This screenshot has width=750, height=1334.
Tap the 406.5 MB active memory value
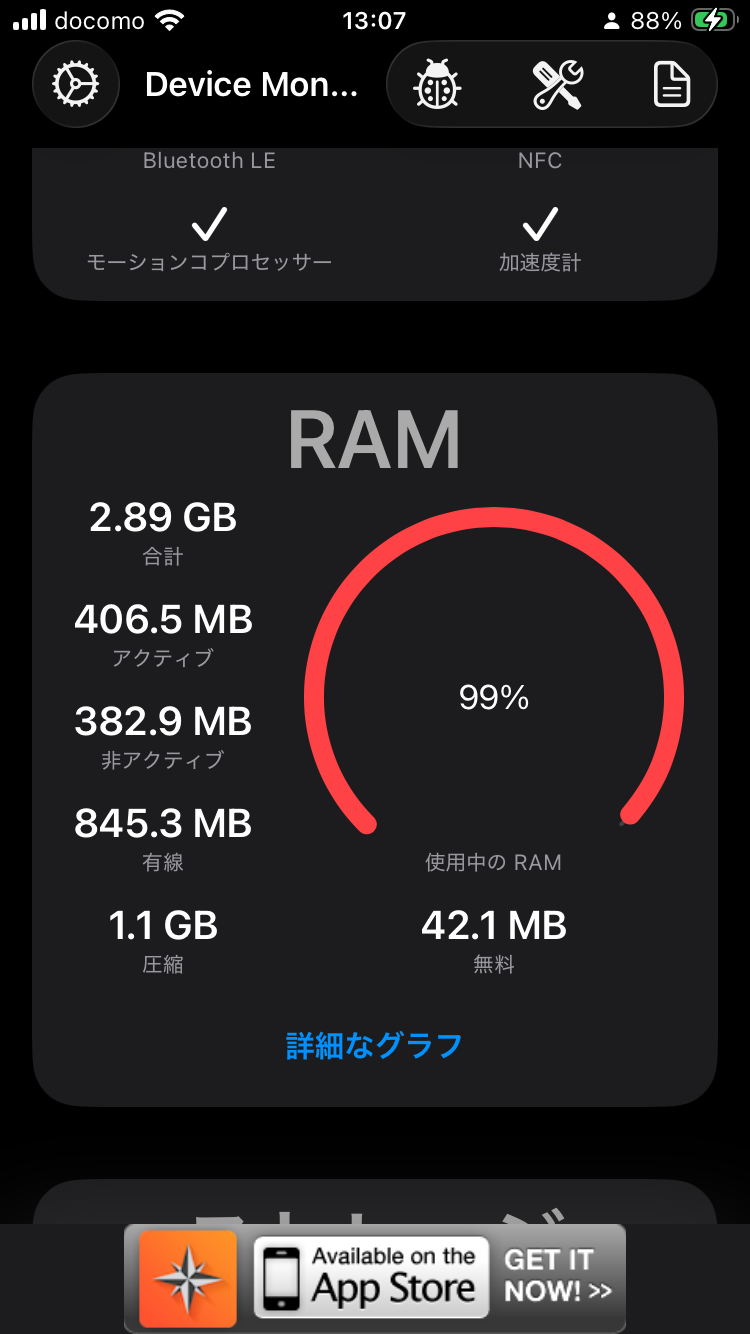[163, 620]
